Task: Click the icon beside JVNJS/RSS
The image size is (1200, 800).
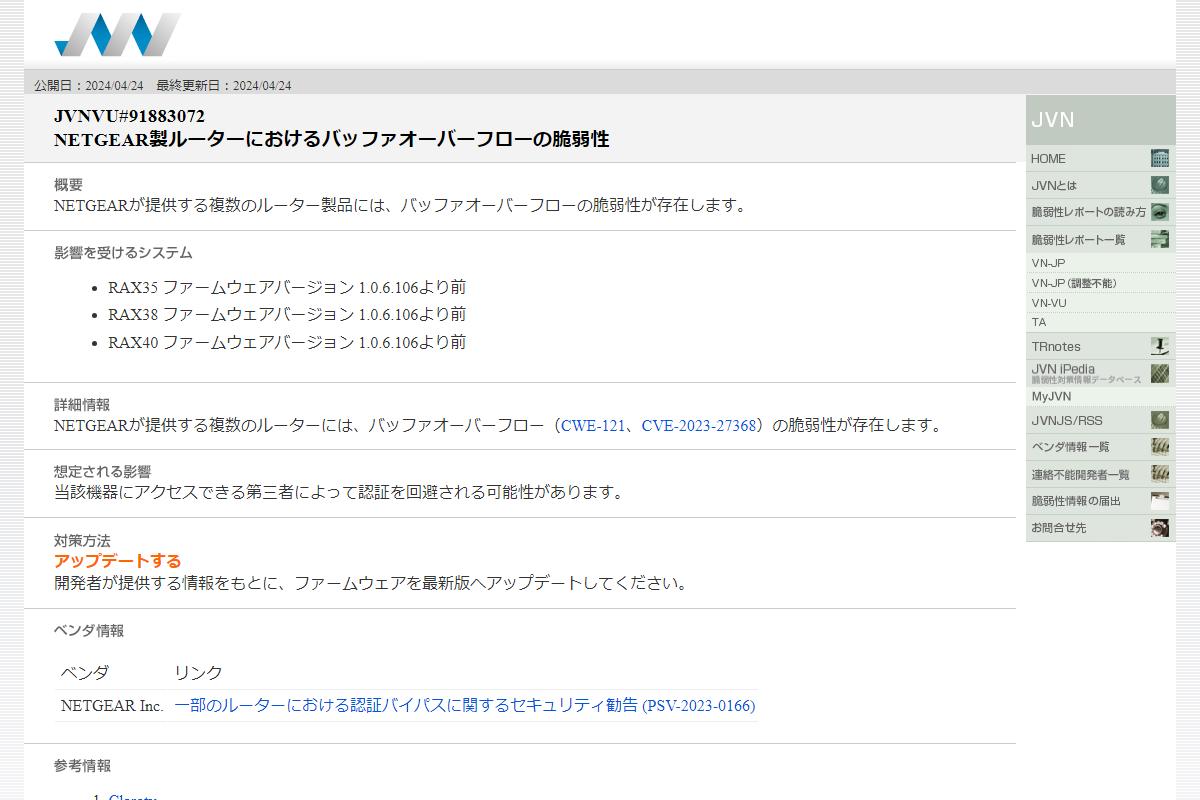Action: pyautogui.click(x=1159, y=420)
